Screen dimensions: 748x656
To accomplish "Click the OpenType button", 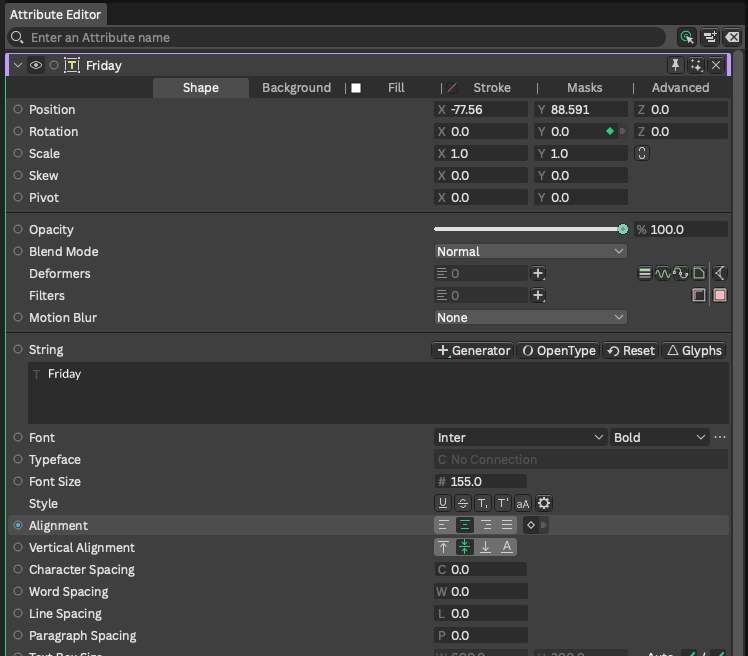I will (558, 351).
